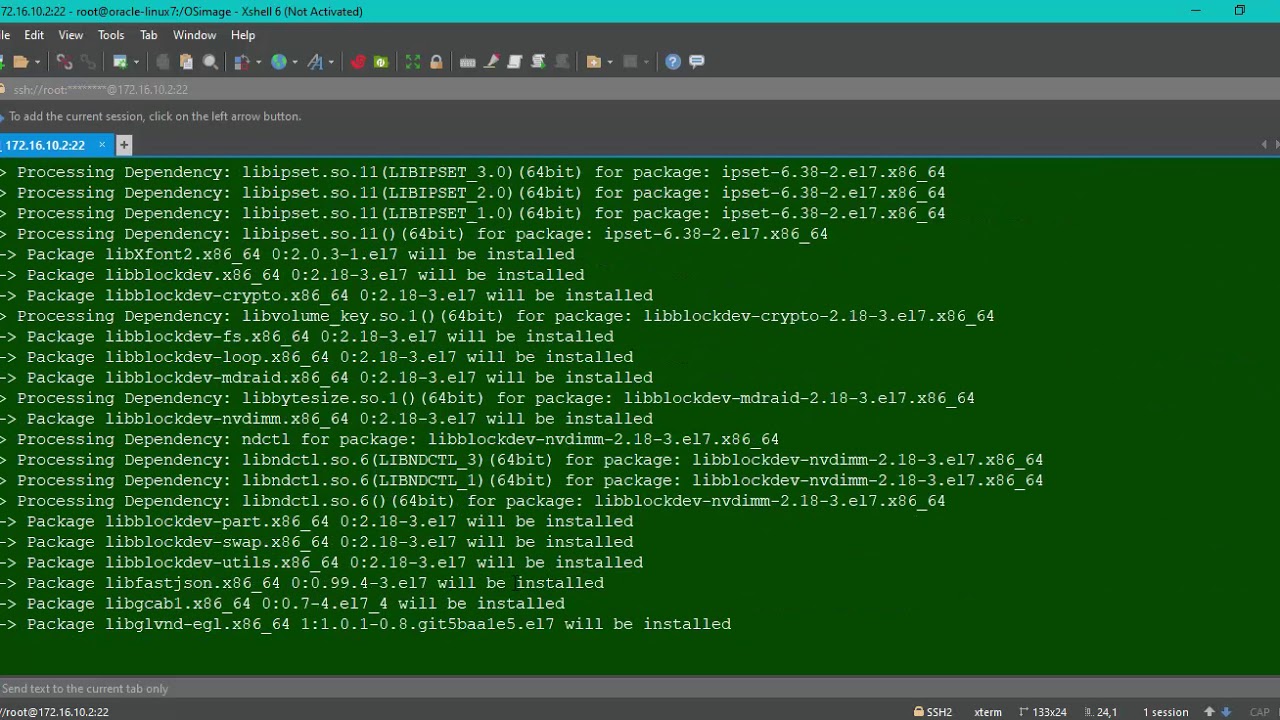Click the Highlight pen icon
The width and height of the screenshot is (1280, 720).
[x=491, y=62]
